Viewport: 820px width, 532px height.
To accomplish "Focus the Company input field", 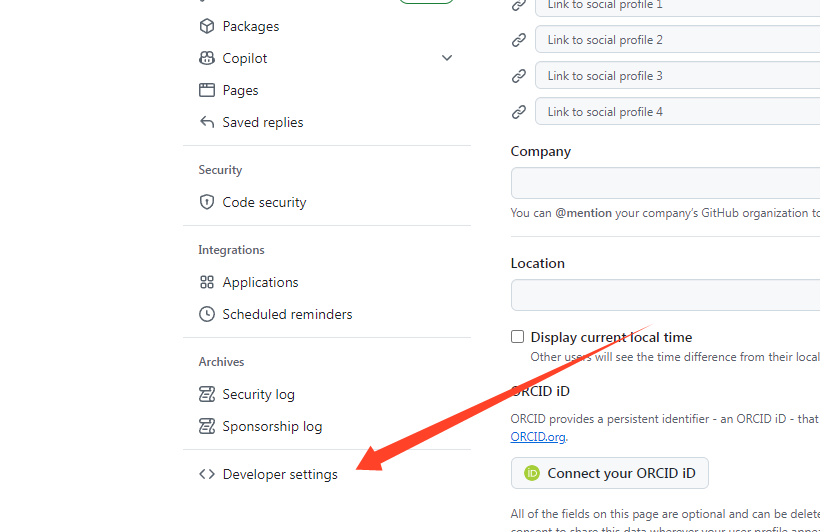I will pos(666,183).
